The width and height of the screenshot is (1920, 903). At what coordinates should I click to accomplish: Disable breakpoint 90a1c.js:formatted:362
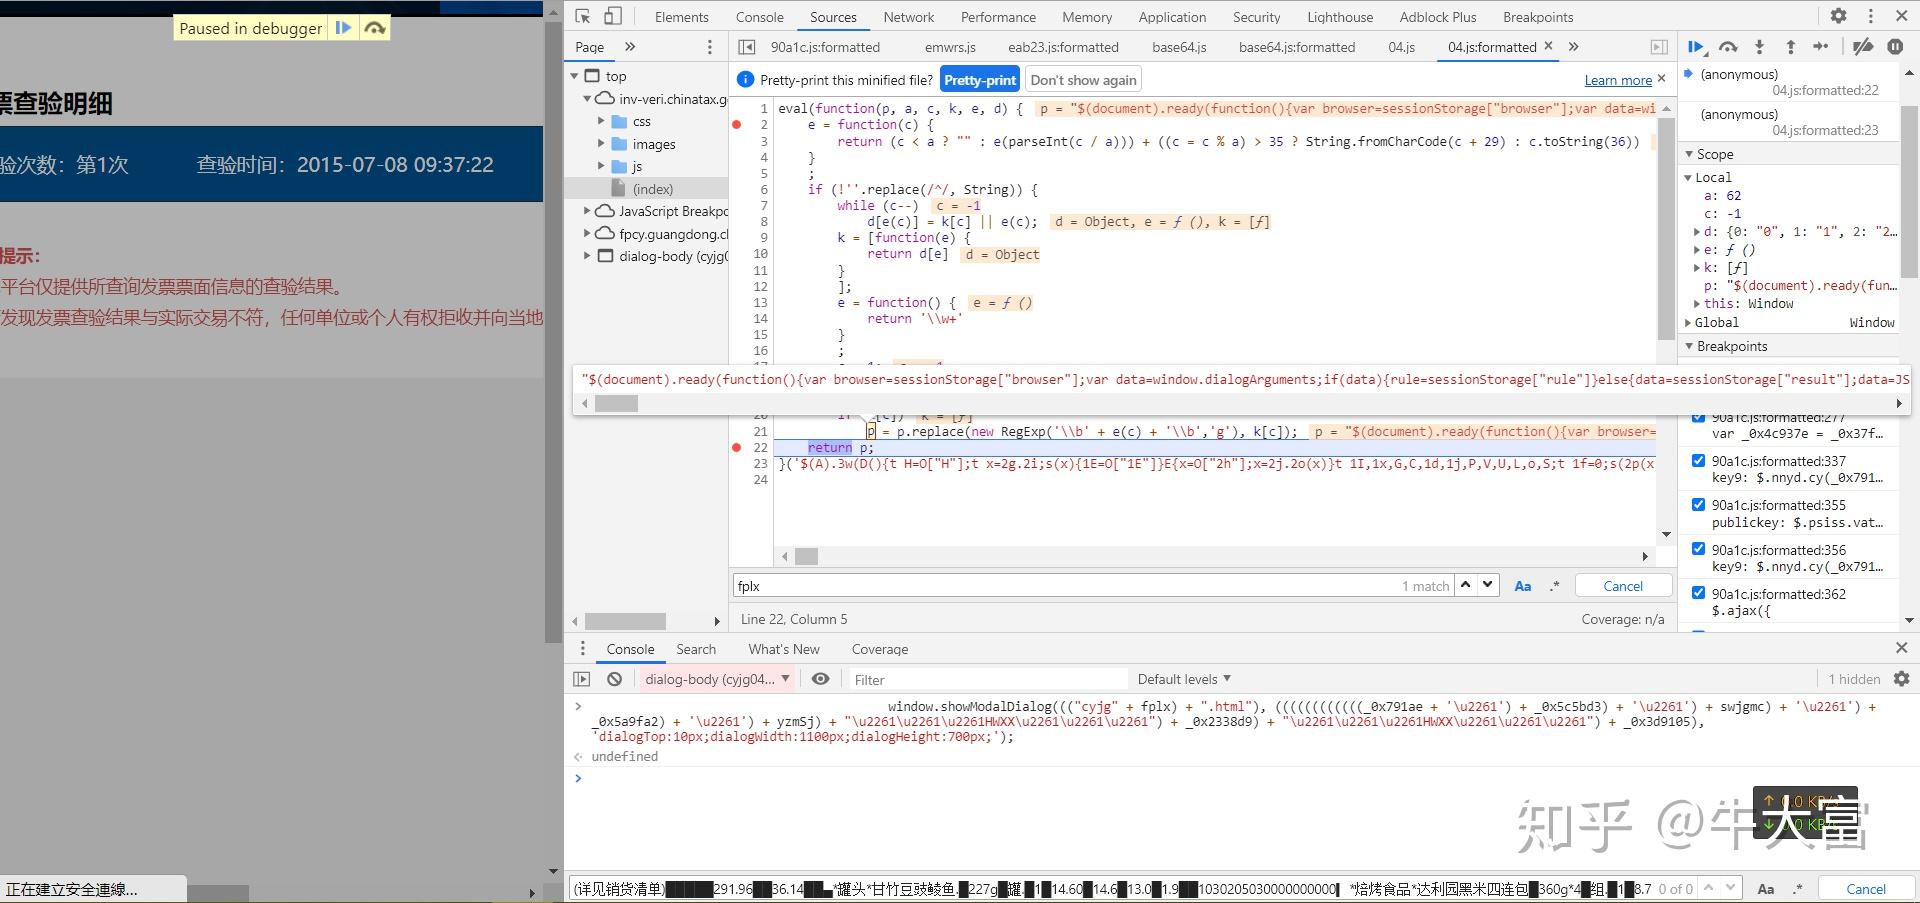[1698, 593]
